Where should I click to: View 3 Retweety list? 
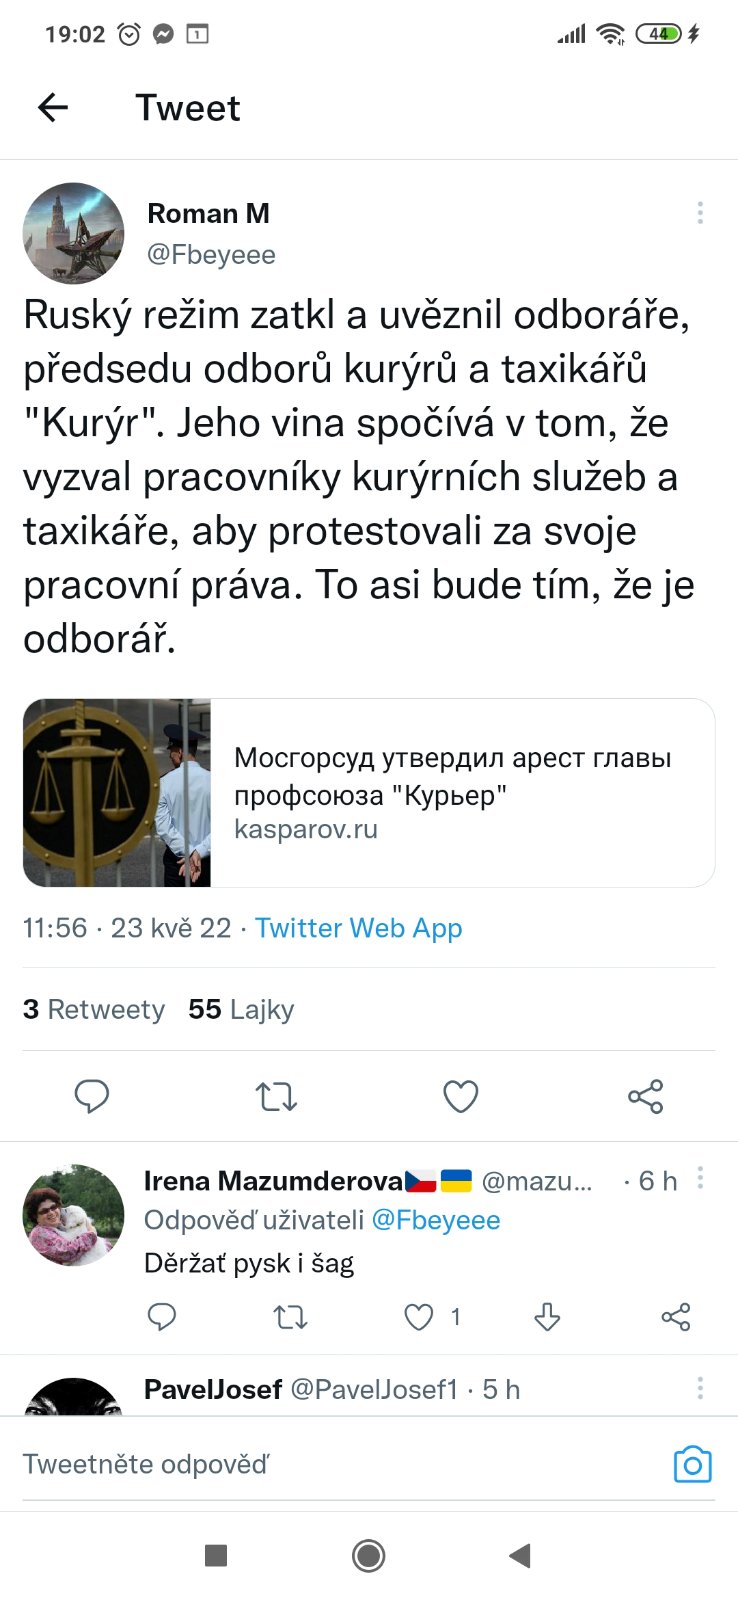[x=94, y=1009]
